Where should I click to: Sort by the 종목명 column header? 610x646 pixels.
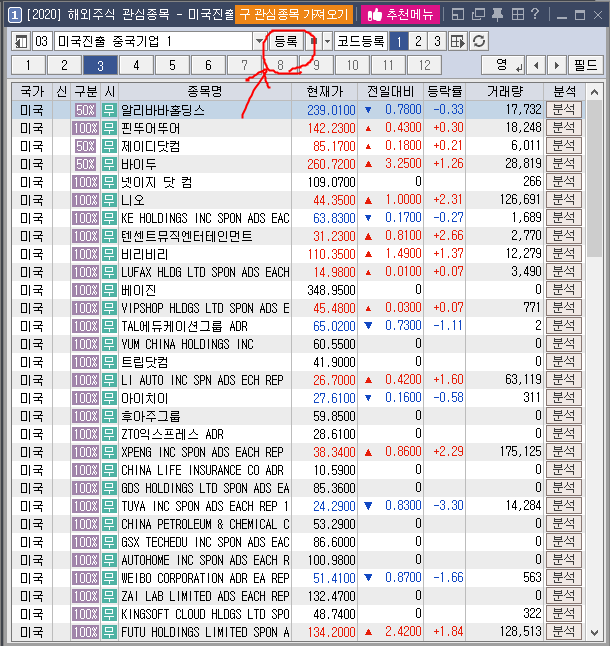tap(205, 91)
